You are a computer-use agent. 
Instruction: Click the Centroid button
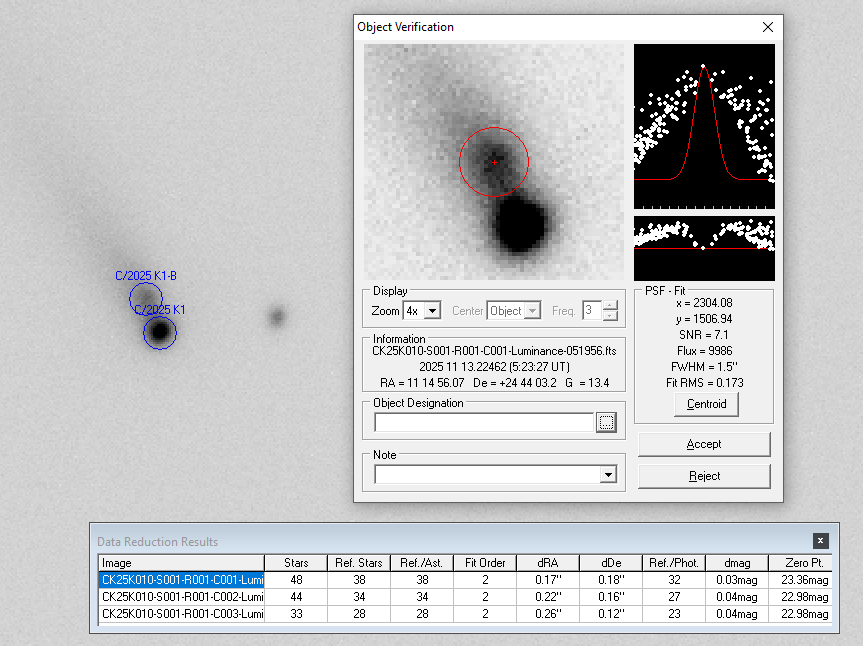[705, 404]
